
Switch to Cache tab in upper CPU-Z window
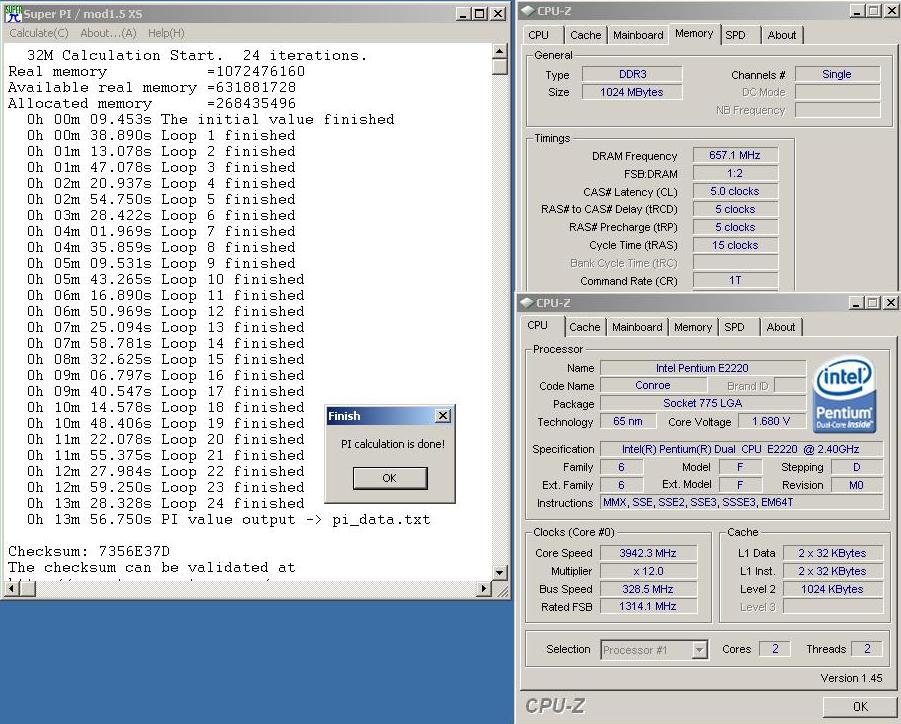586,35
